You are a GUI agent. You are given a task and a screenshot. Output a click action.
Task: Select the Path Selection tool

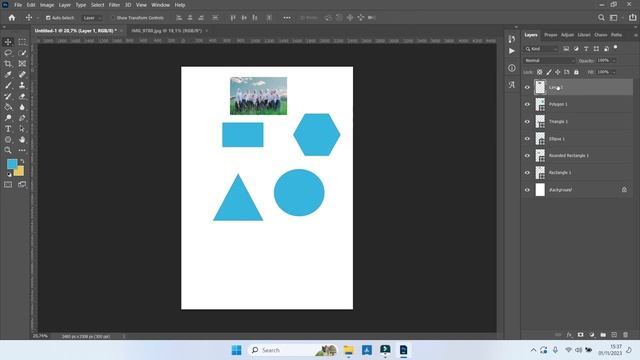(22, 129)
